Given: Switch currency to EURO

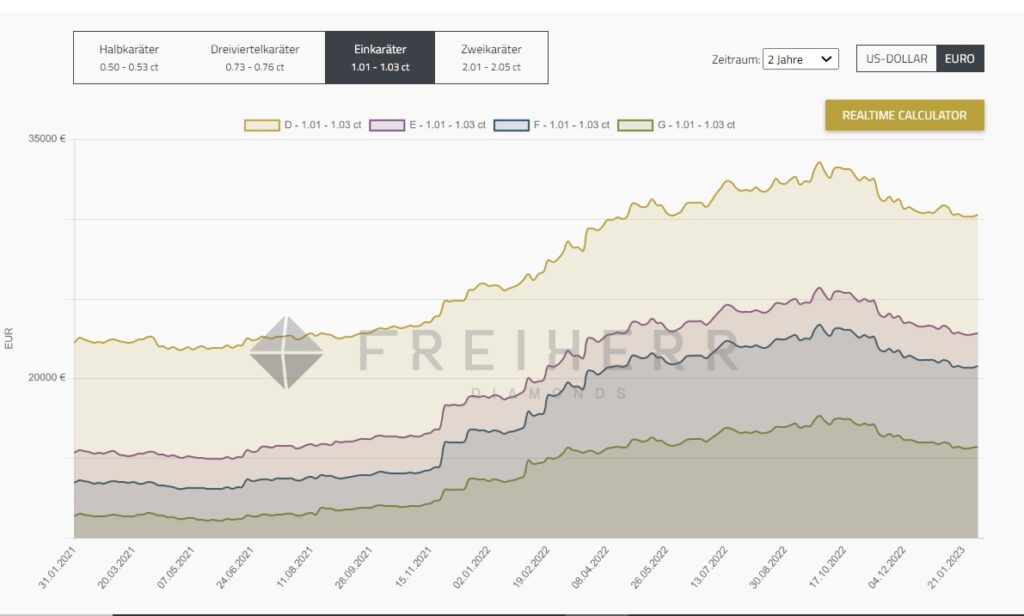Looking at the screenshot, I should [x=960, y=59].
